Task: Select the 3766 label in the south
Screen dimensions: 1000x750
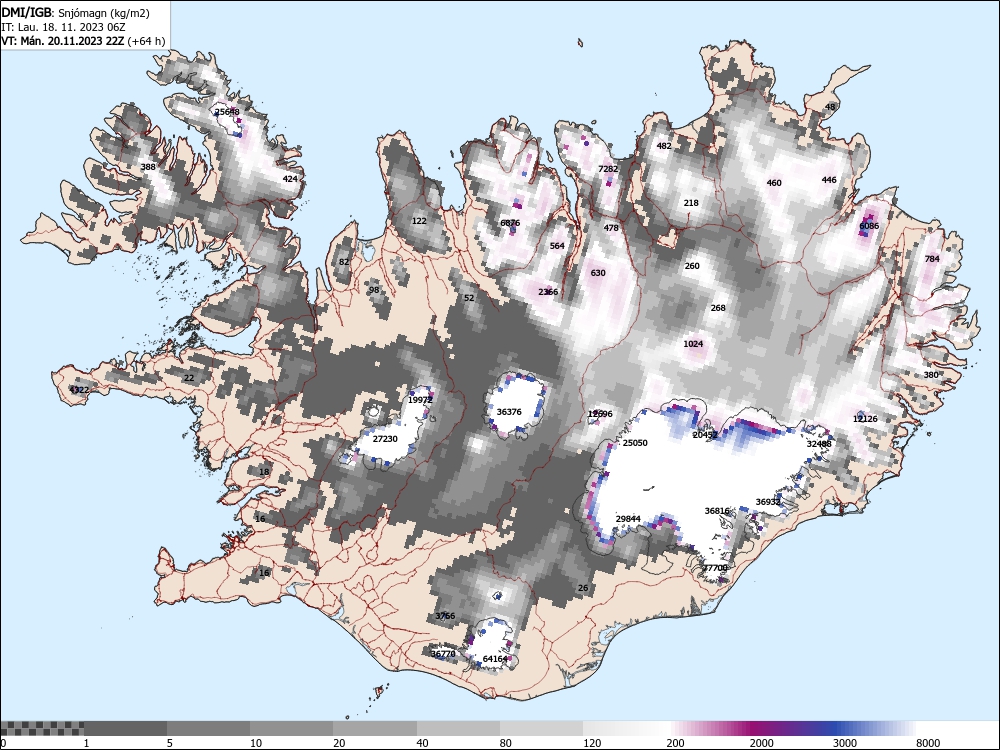Action: pyautogui.click(x=445, y=616)
